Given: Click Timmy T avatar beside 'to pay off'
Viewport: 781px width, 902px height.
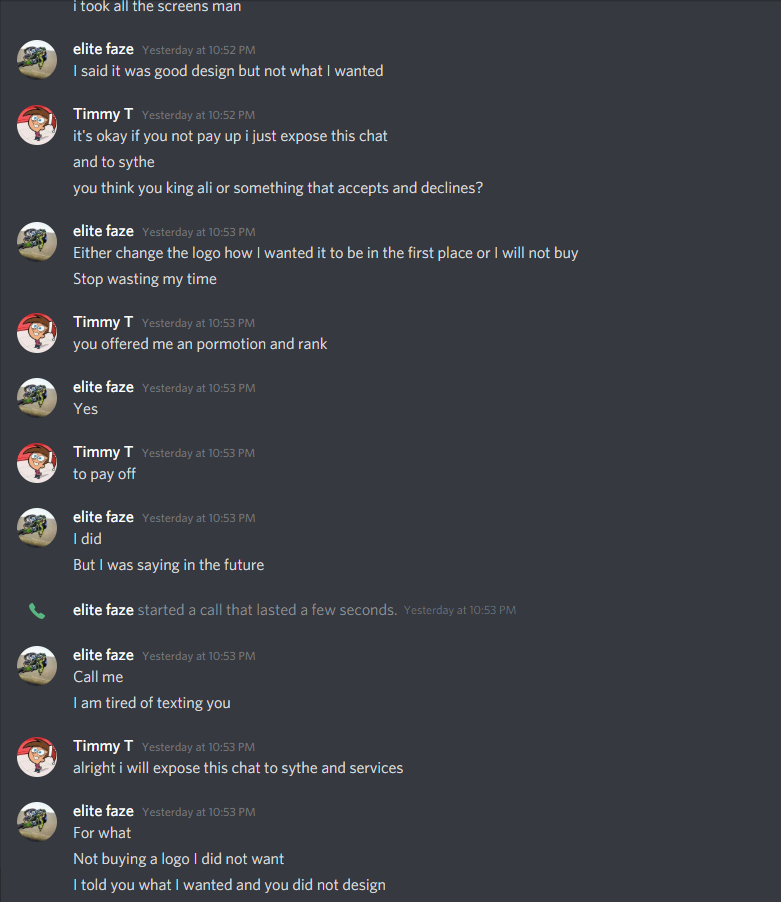Looking at the screenshot, I should (x=37, y=463).
